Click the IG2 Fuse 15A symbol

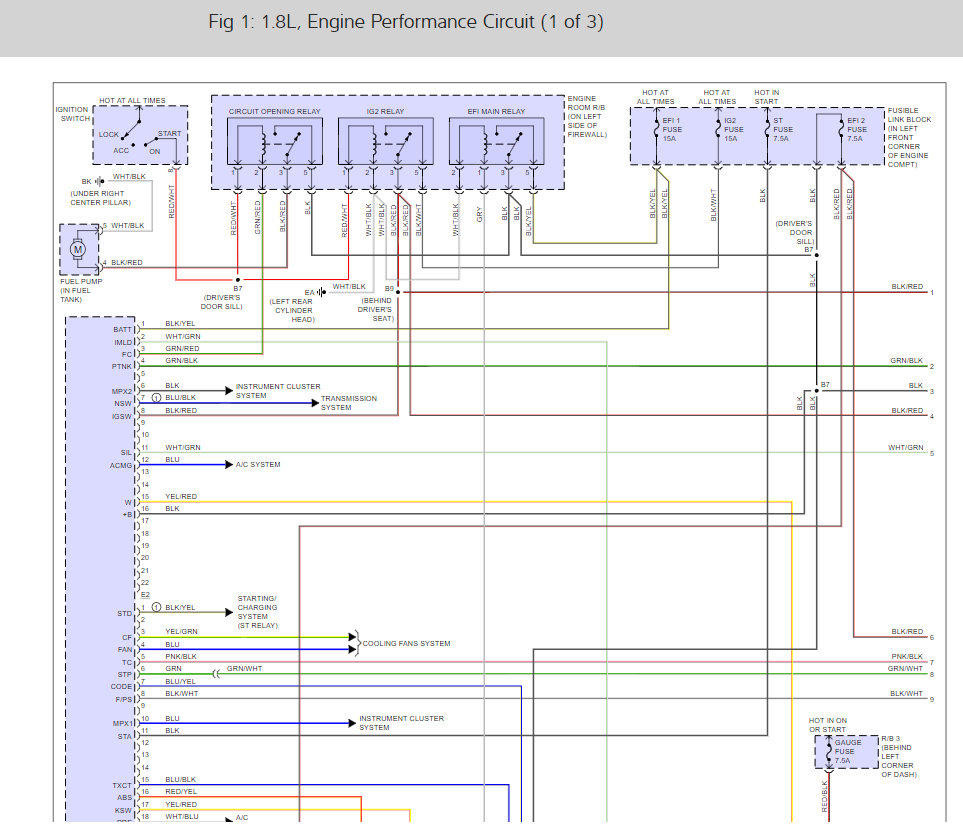pos(717,129)
